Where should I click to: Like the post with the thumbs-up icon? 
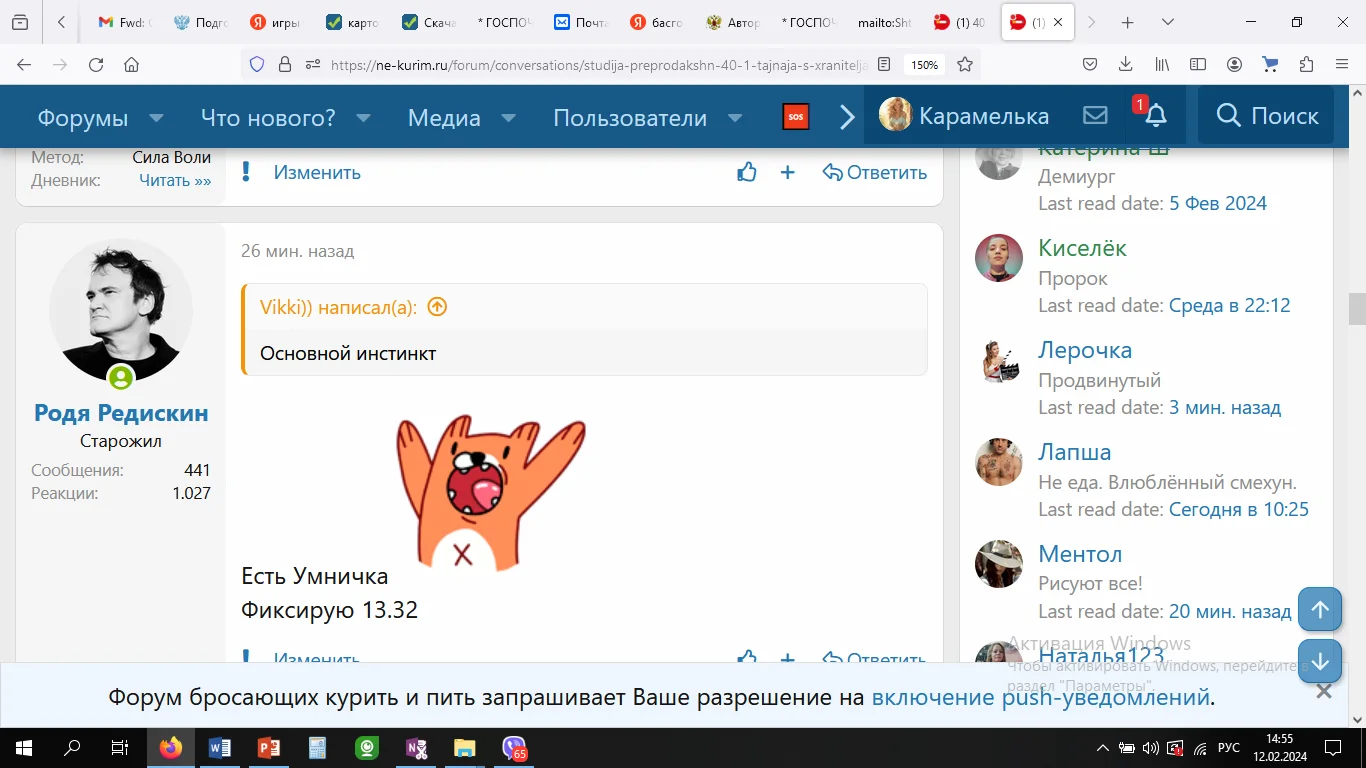[746, 172]
